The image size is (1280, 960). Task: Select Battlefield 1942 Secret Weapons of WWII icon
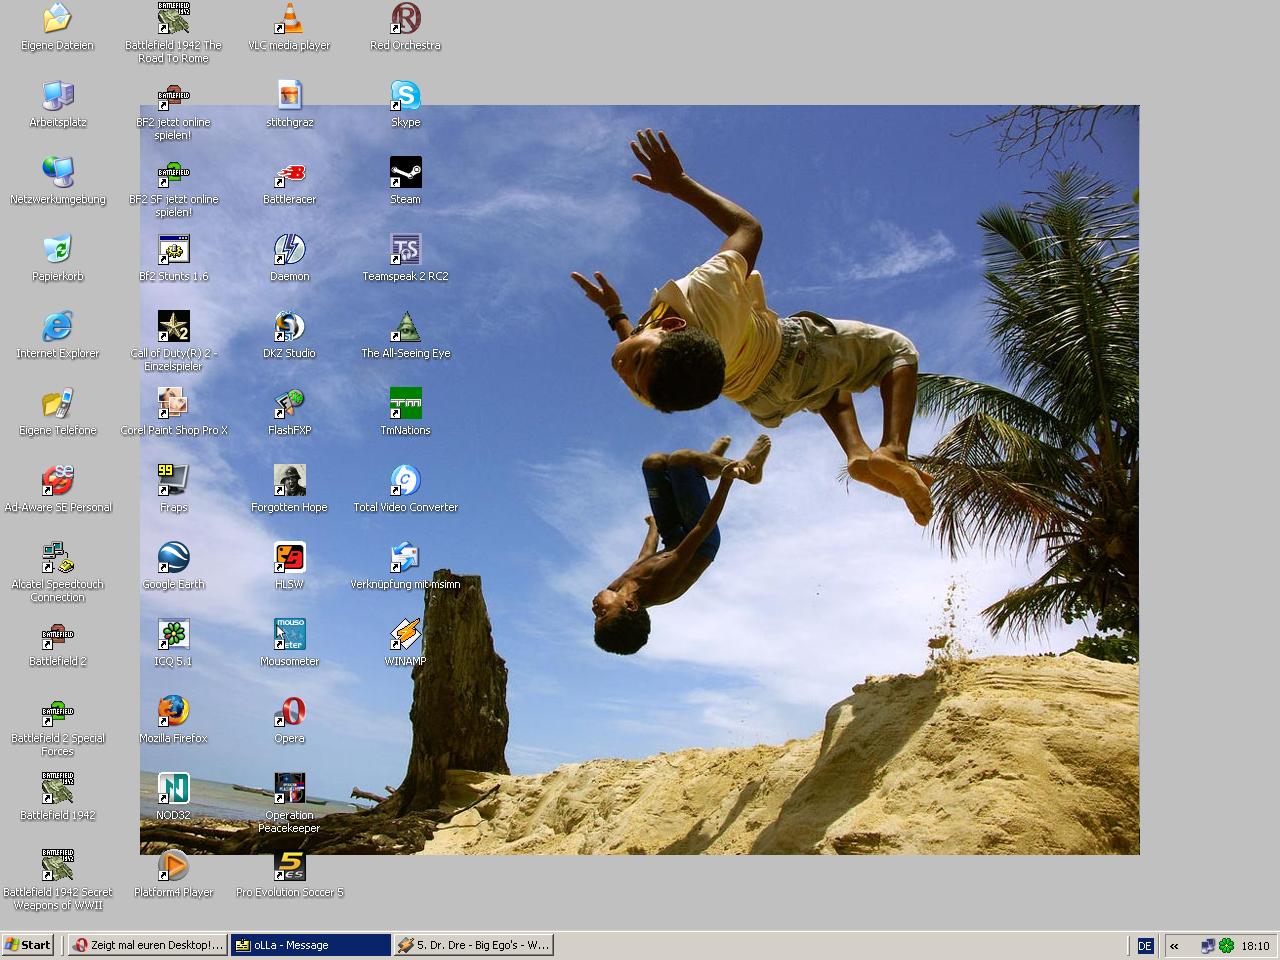[58, 865]
